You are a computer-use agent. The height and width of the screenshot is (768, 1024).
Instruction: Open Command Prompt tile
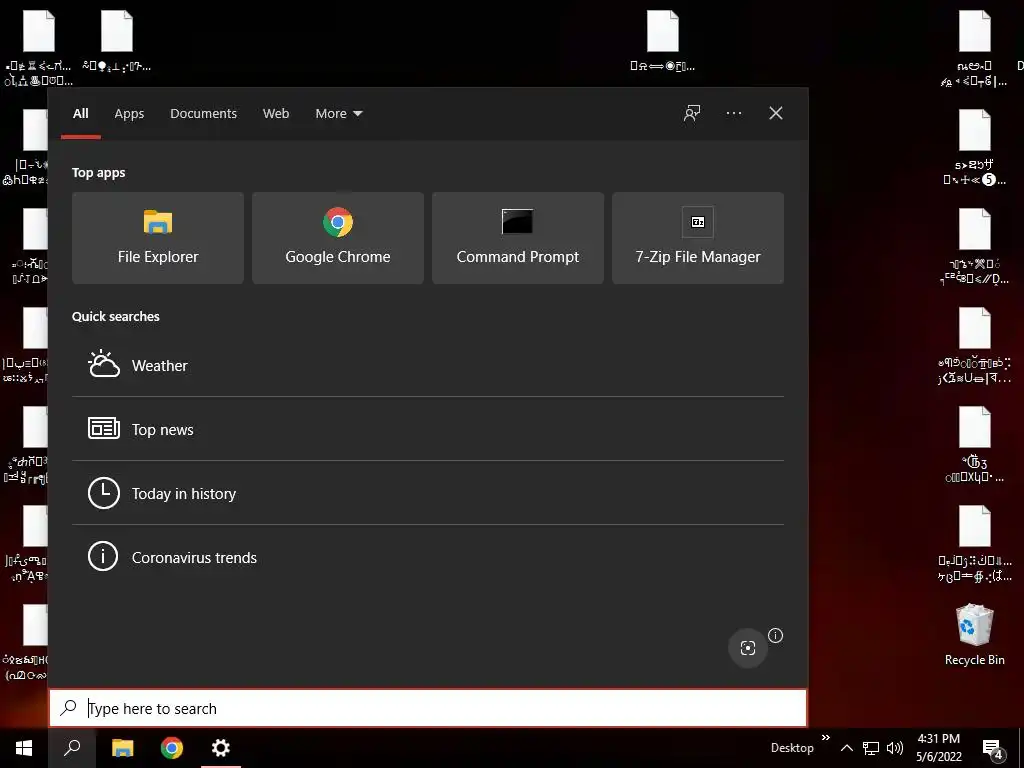518,238
